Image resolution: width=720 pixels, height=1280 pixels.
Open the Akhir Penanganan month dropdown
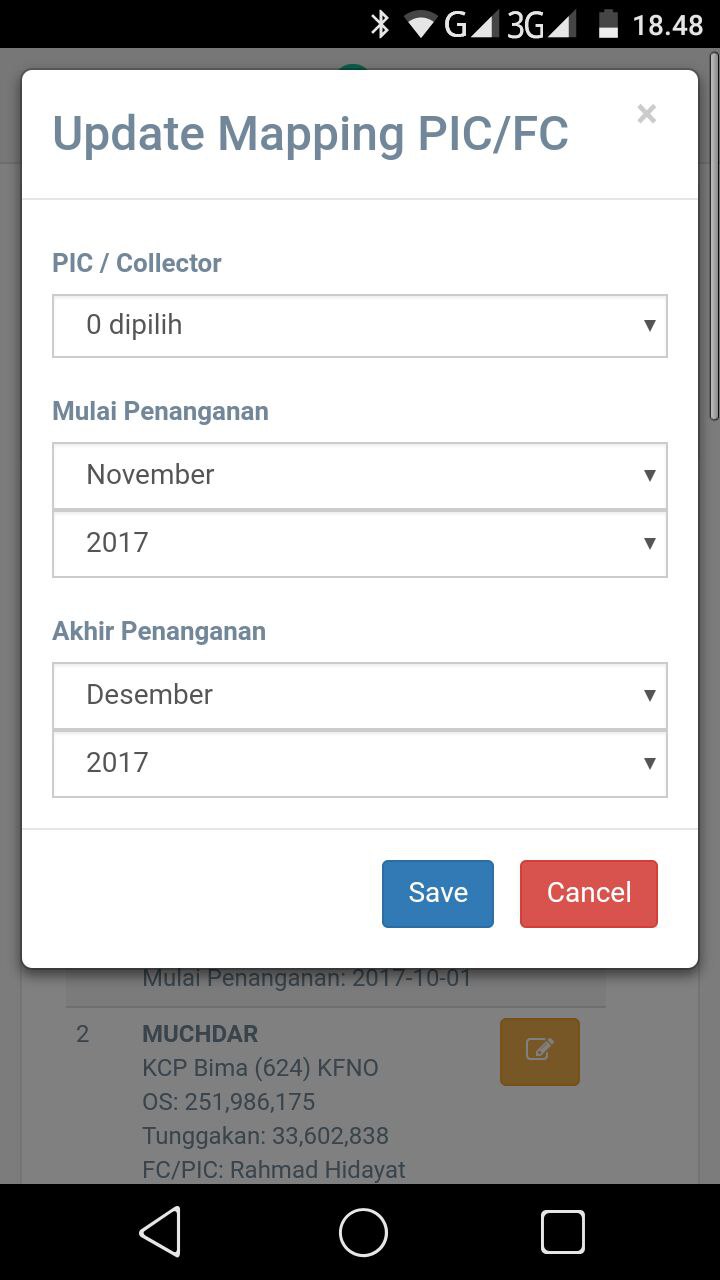(359, 694)
